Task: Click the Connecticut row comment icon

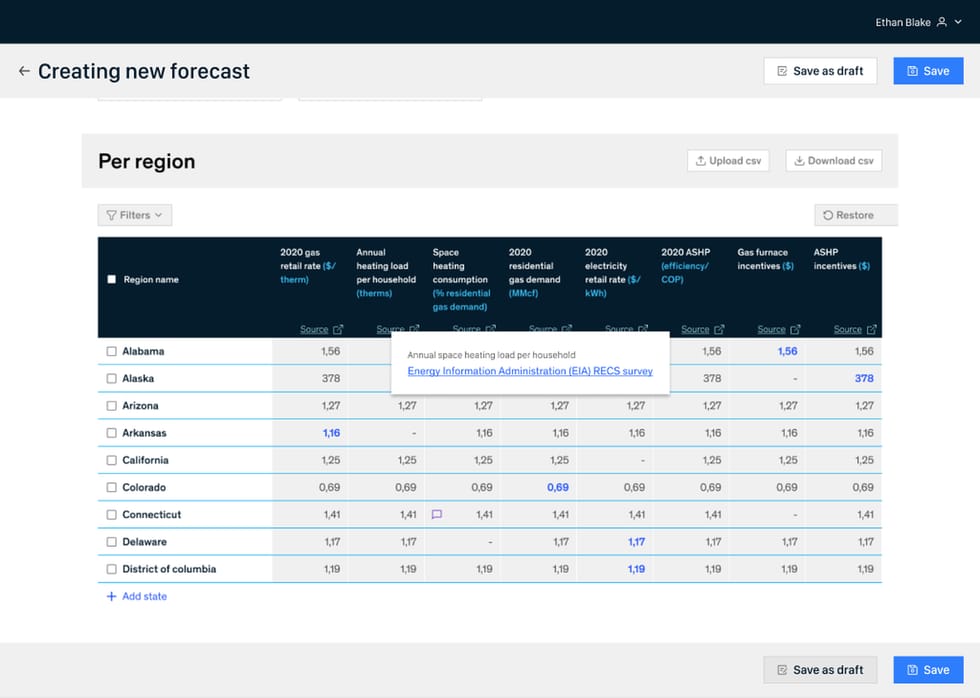Action: [x=437, y=514]
